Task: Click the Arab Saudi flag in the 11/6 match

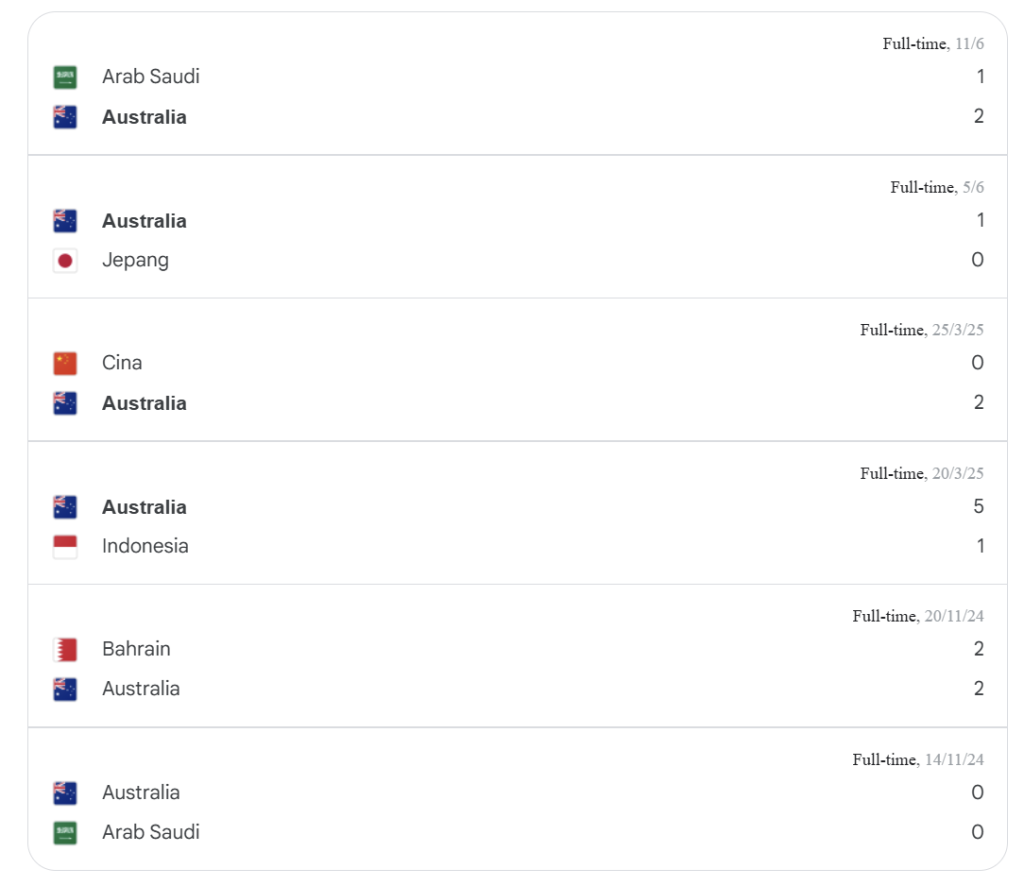Action: [x=65, y=77]
